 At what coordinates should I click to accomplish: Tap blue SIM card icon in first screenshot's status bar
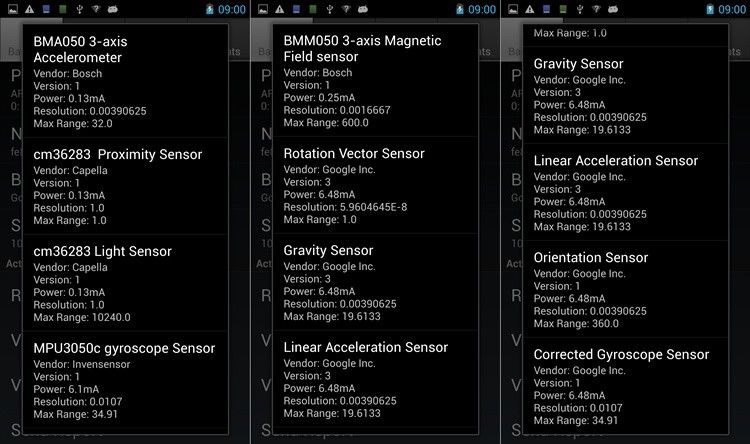coord(46,9)
